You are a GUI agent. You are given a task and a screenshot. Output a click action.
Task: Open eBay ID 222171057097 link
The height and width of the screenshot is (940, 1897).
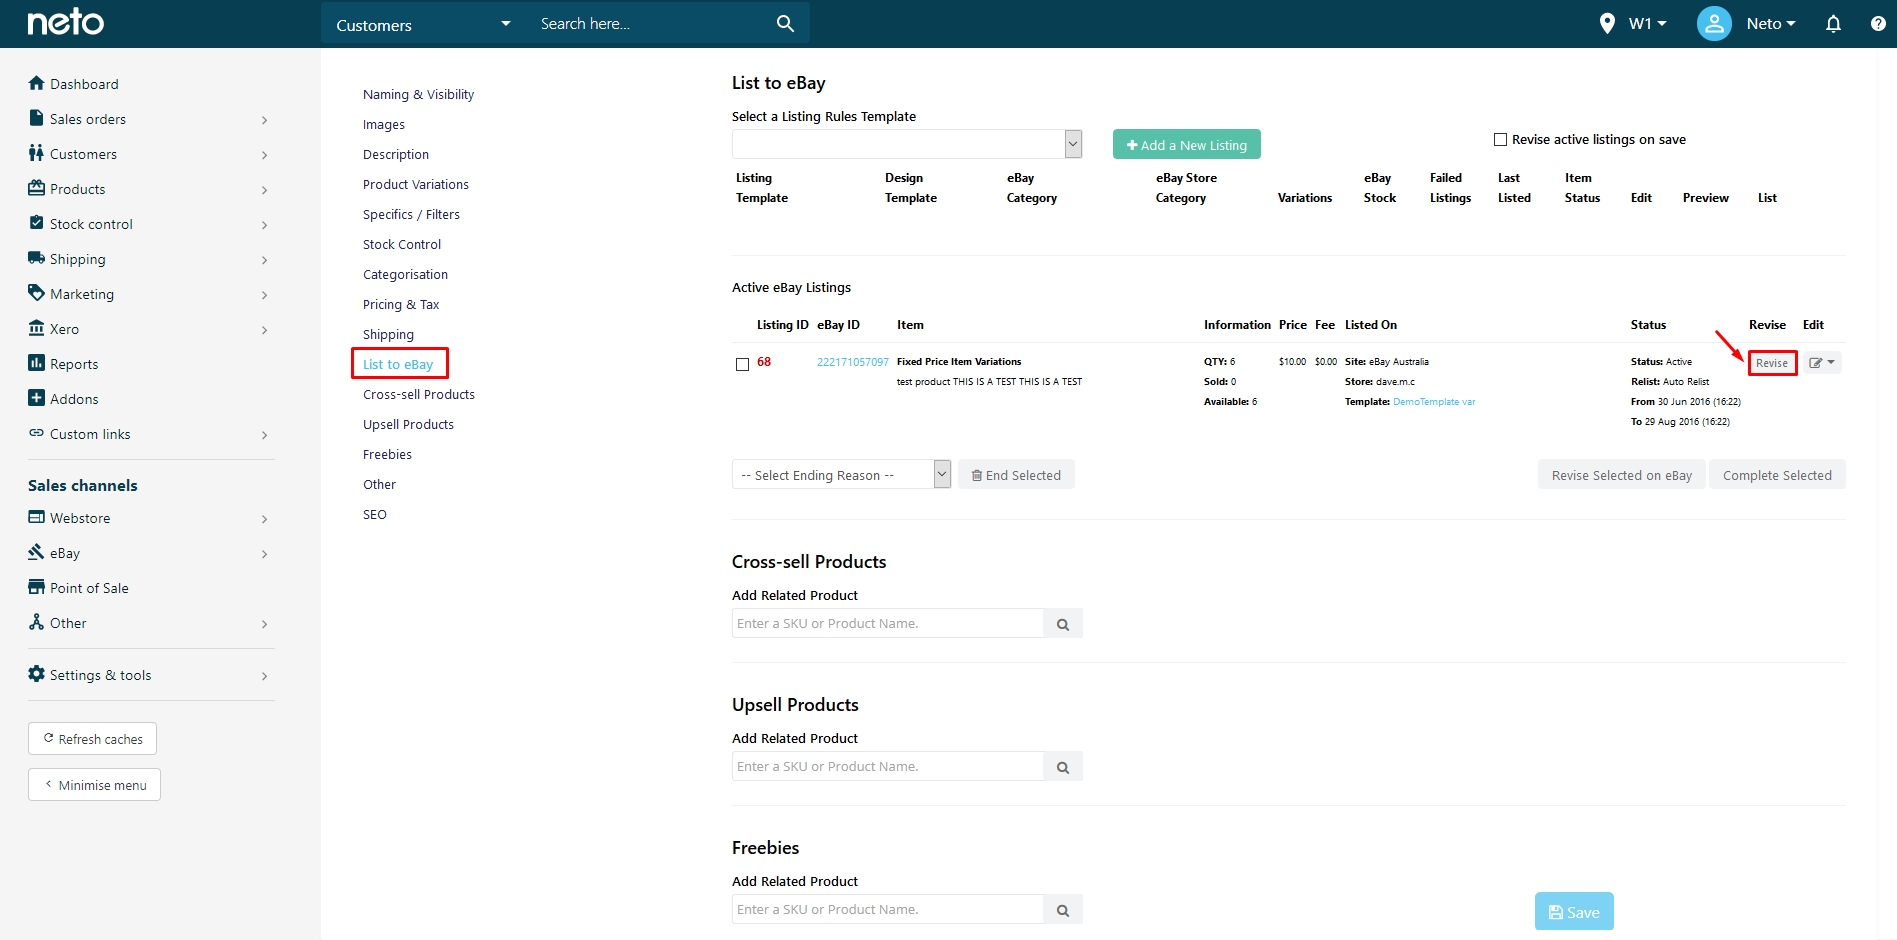(x=852, y=362)
